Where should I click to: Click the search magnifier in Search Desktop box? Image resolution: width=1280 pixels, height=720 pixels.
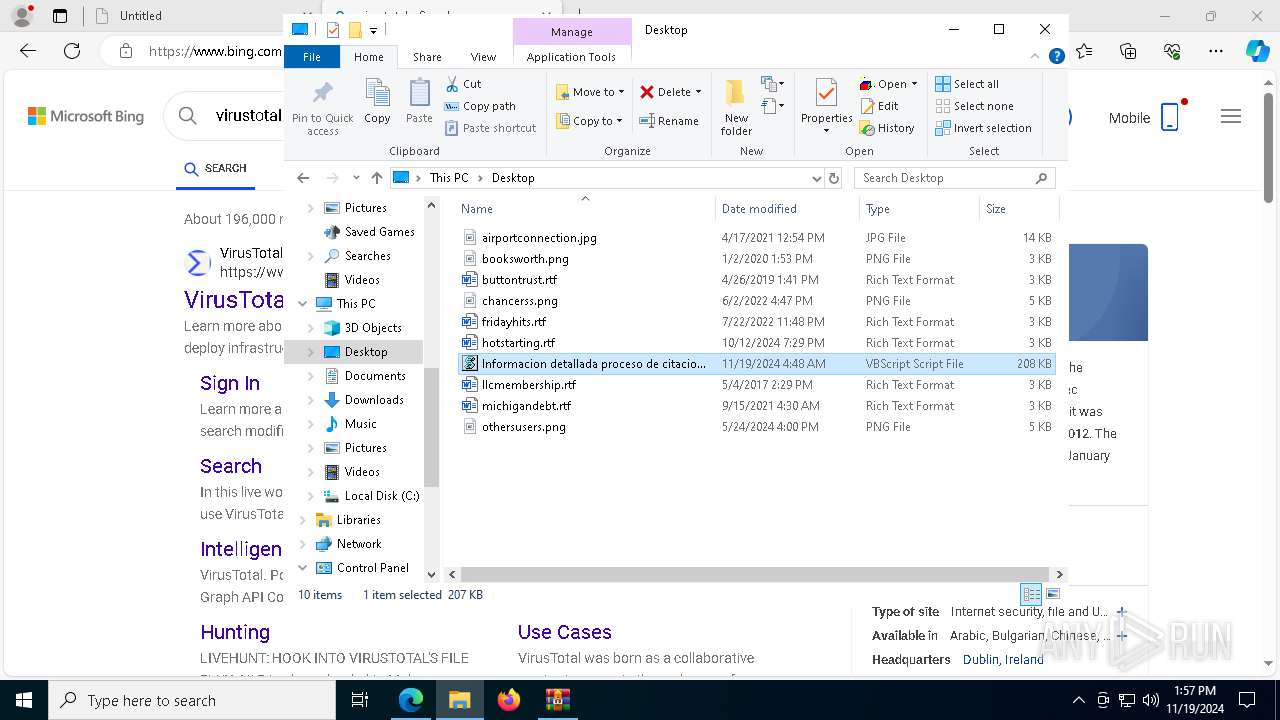tap(1041, 178)
